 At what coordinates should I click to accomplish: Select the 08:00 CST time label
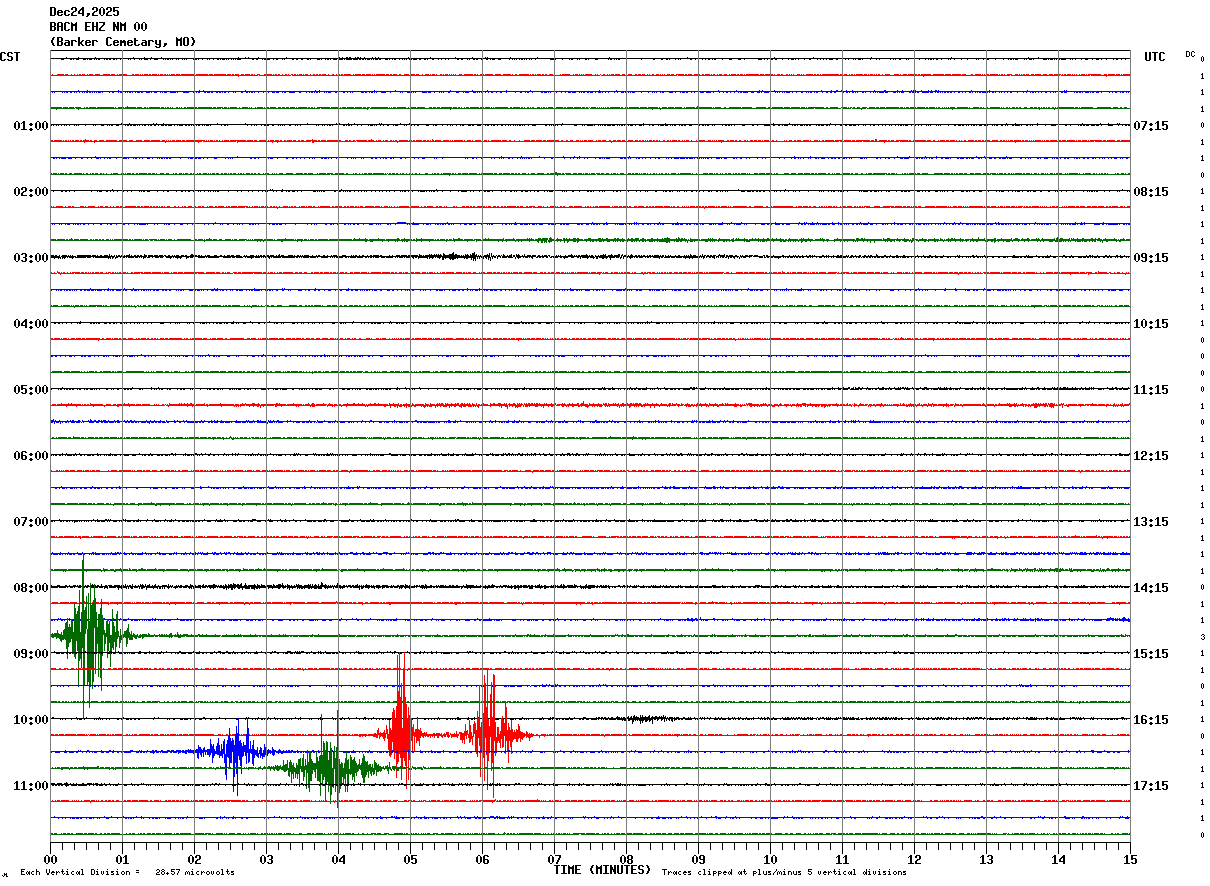[30, 588]
